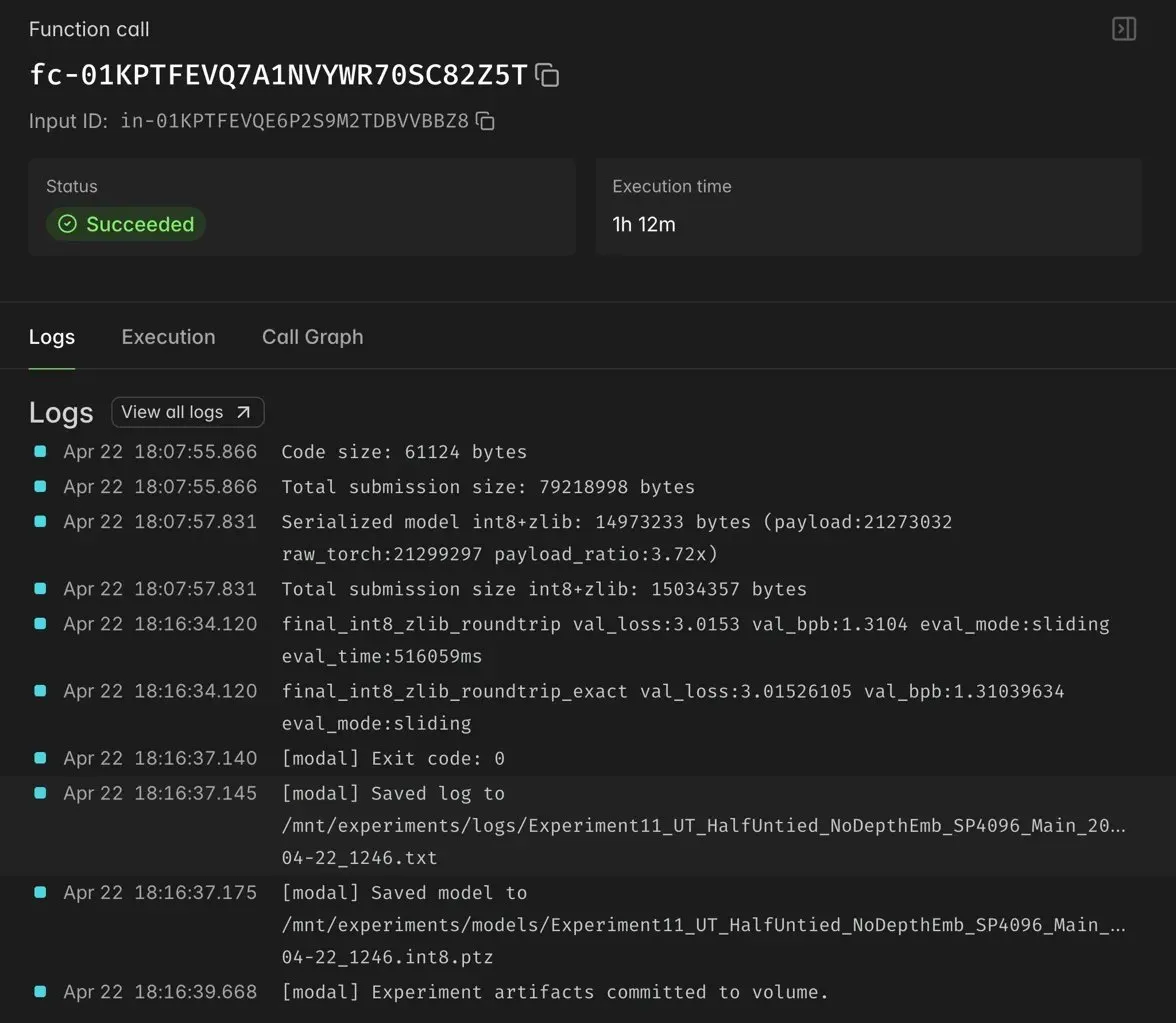Select the 'Code size: 61124 bytes' log line

point(588,452)
